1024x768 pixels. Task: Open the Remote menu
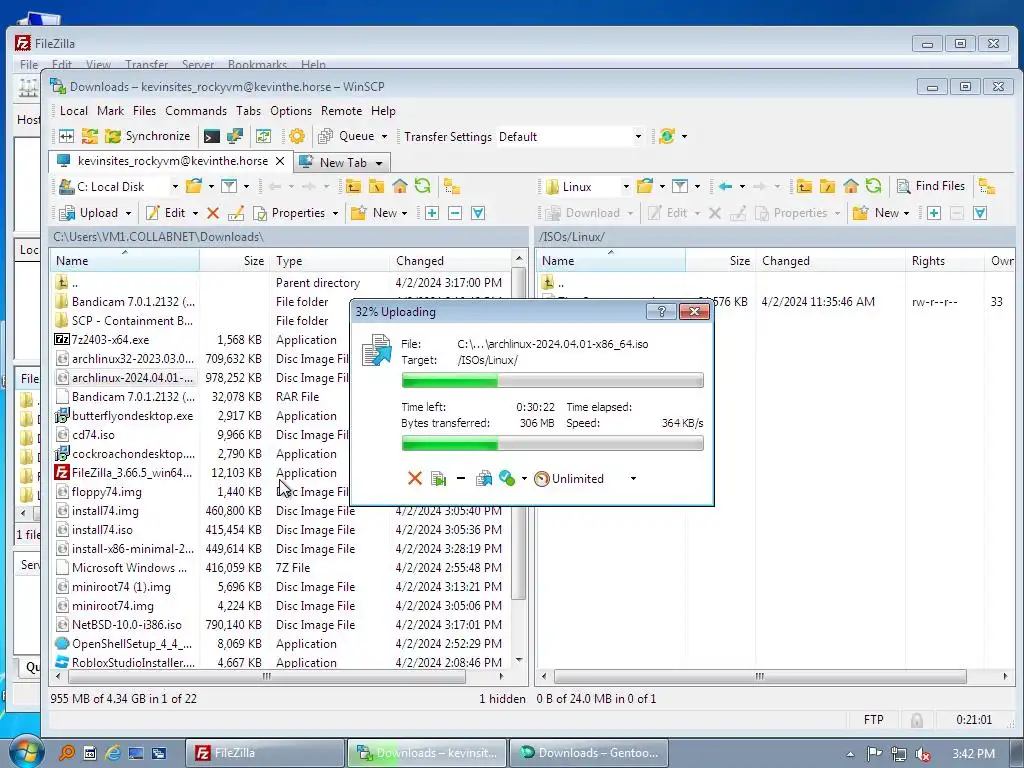(x=341, y=111)
